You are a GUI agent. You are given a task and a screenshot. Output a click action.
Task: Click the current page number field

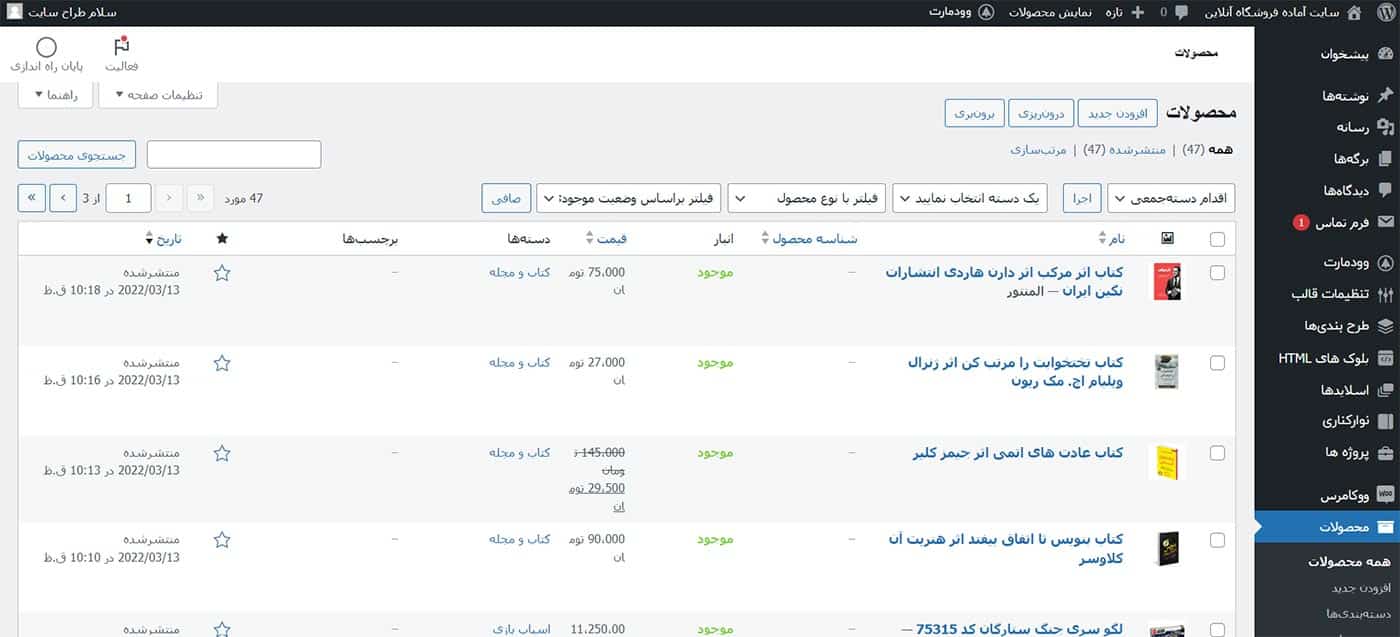pyautogui.click(x=129, y=198)
